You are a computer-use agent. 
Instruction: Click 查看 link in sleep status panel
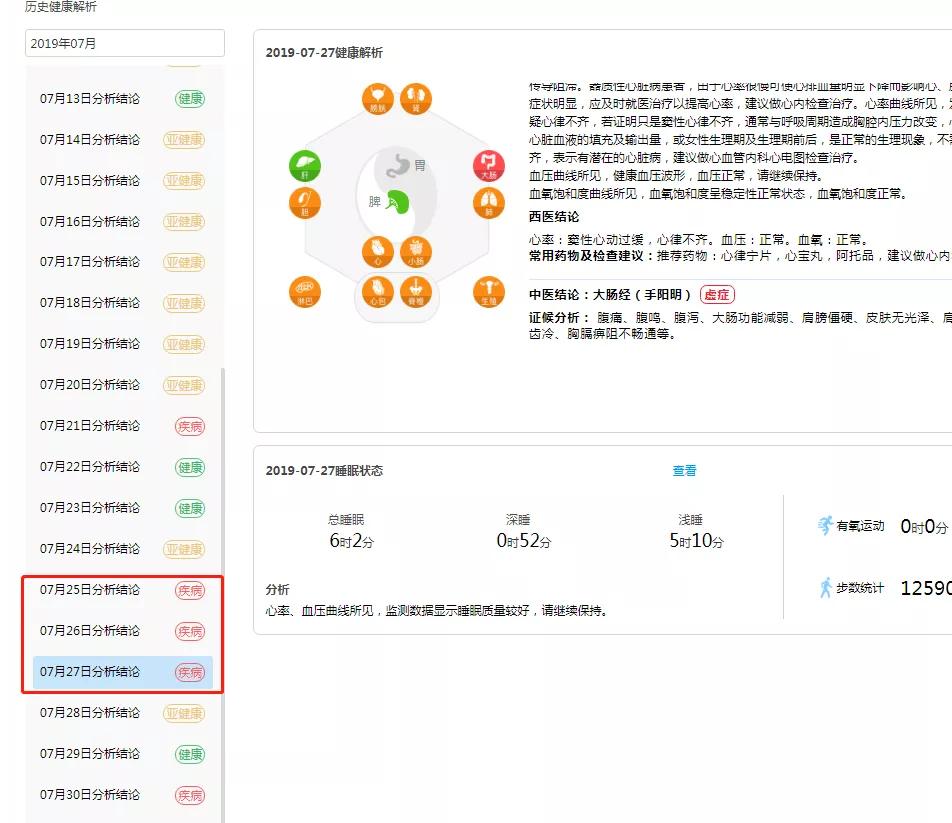point(684,471)
